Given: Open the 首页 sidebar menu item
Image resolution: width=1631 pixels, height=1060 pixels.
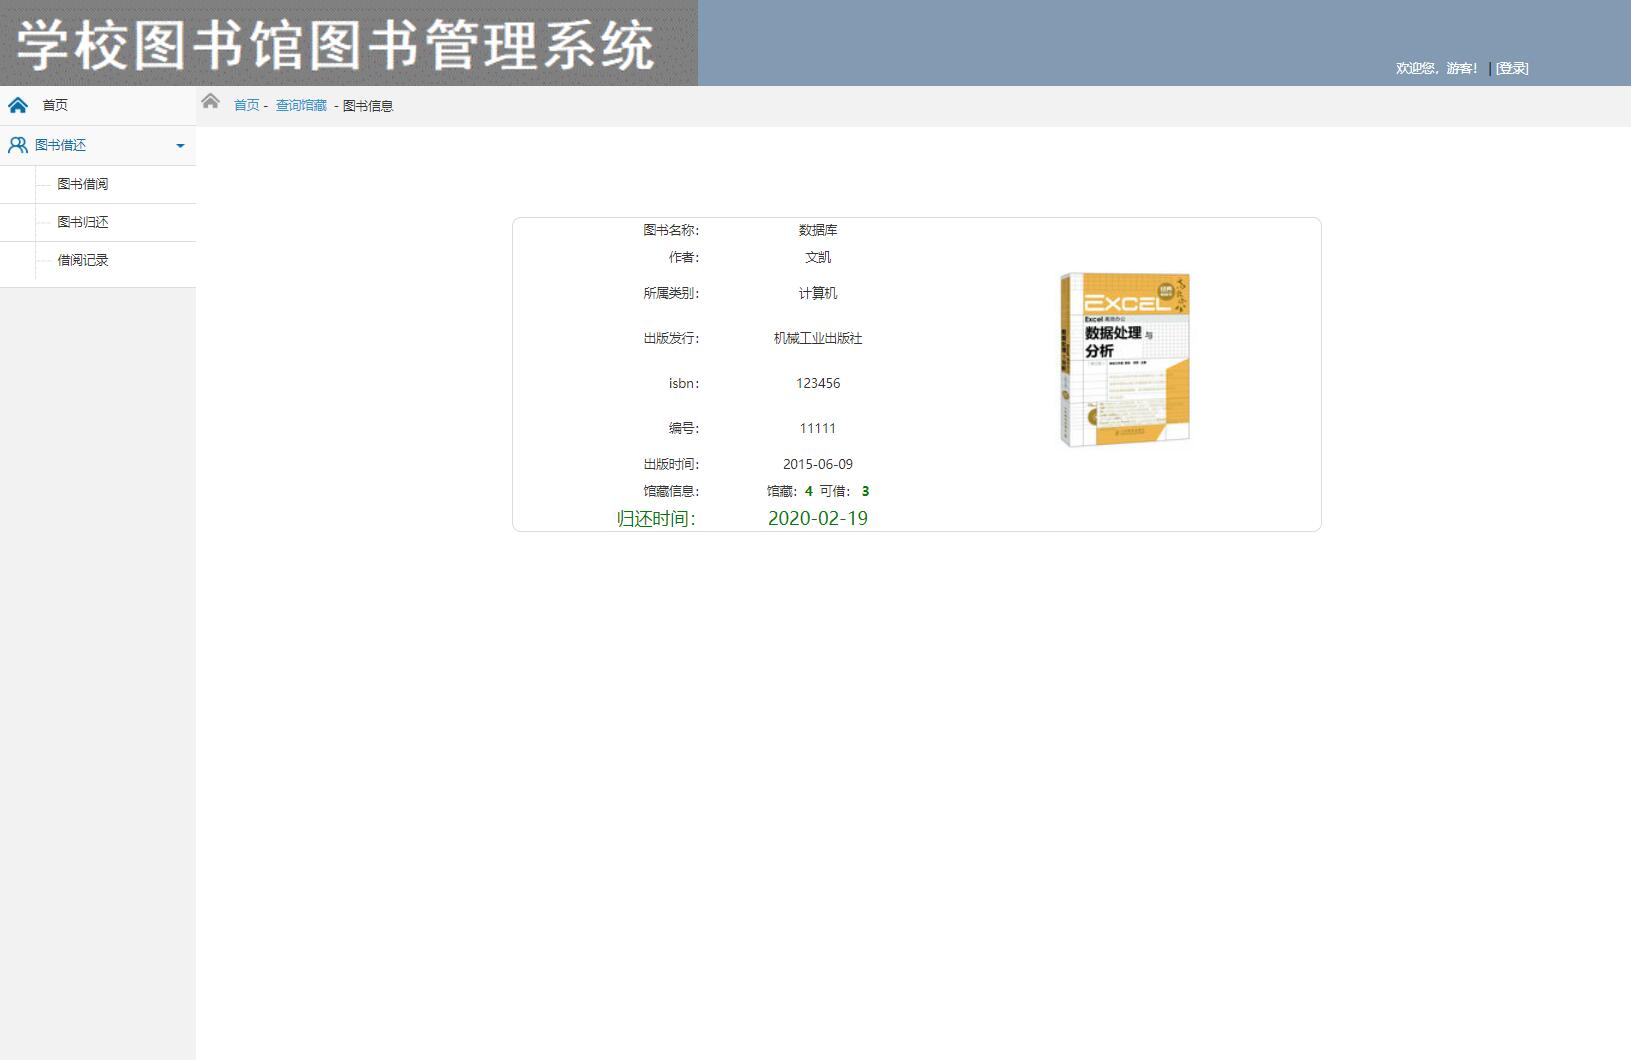Looking at the screenshot, I should point(54,105).
